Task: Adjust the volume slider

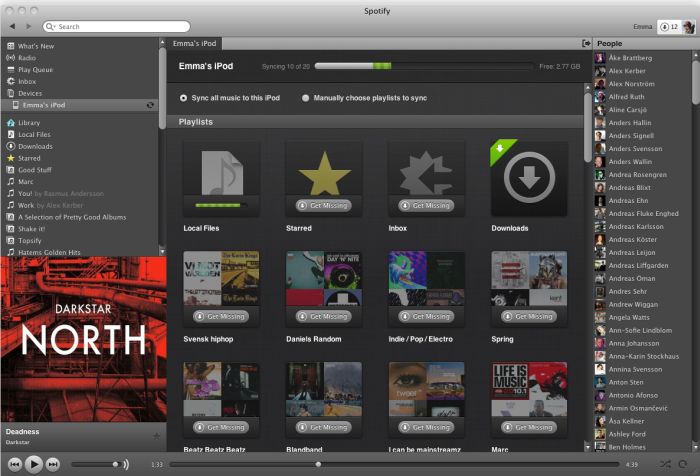Action: 115,464
